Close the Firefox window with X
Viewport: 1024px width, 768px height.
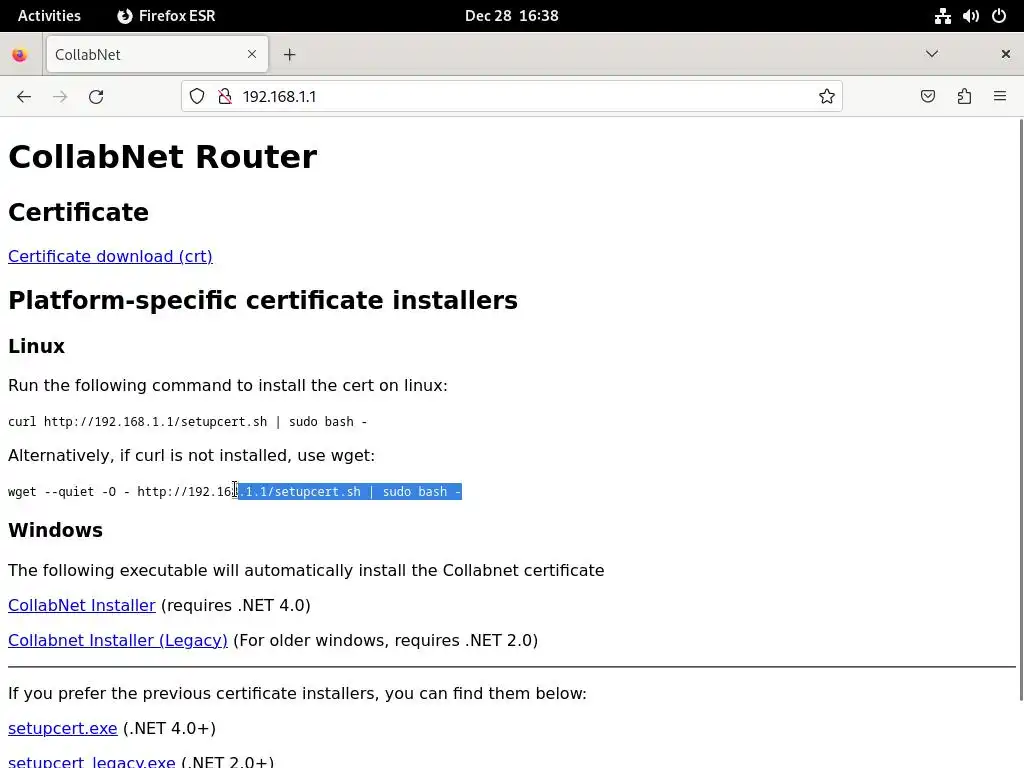point(1006,54)
